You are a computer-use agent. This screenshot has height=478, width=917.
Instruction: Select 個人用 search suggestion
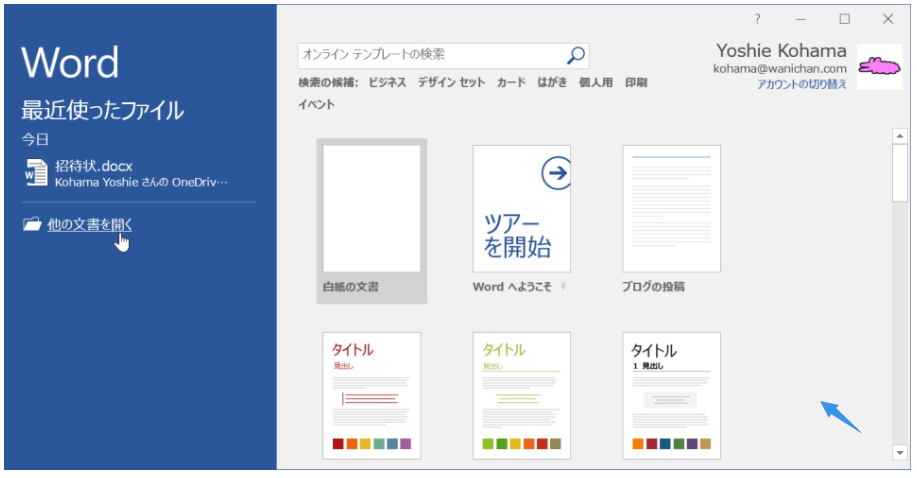click(x=596, y=82)
